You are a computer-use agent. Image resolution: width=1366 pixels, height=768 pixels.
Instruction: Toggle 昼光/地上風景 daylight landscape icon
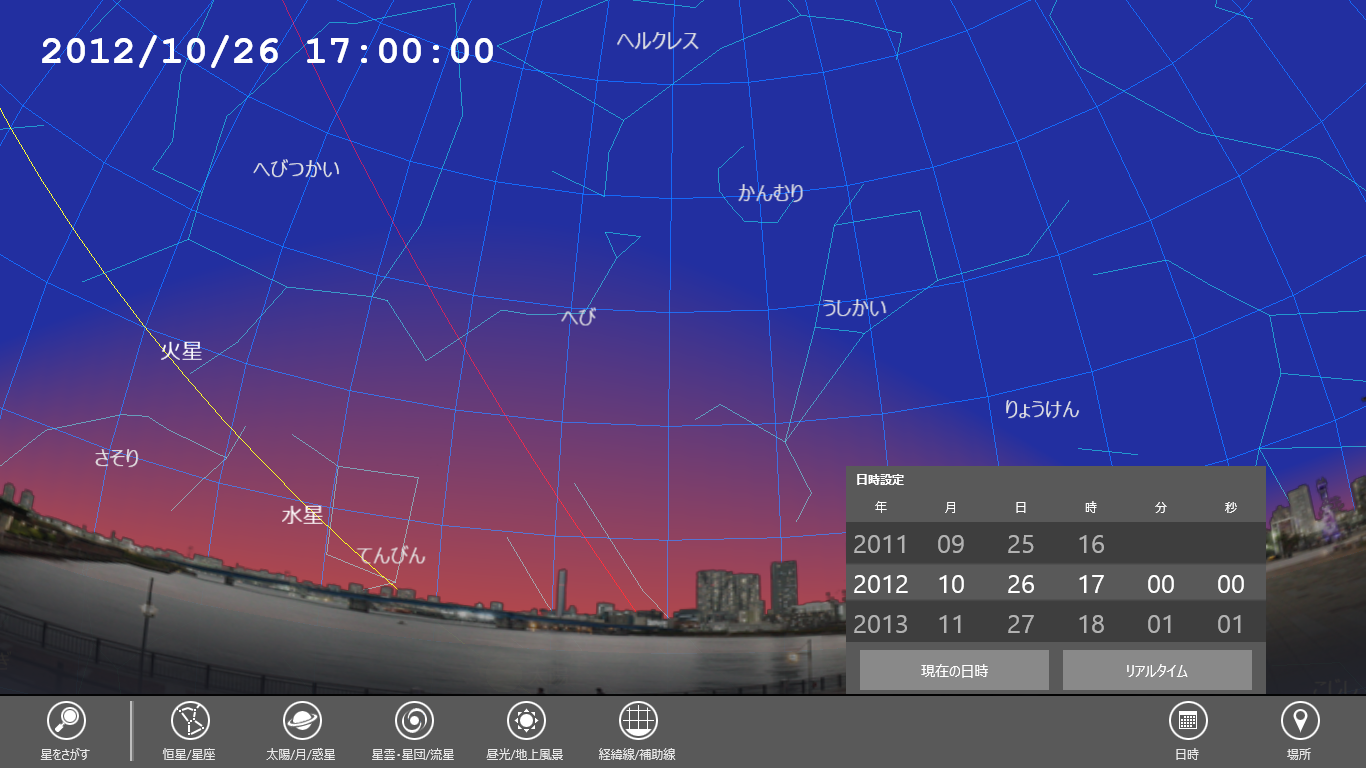pyautogui.click(x=525, y=720)
